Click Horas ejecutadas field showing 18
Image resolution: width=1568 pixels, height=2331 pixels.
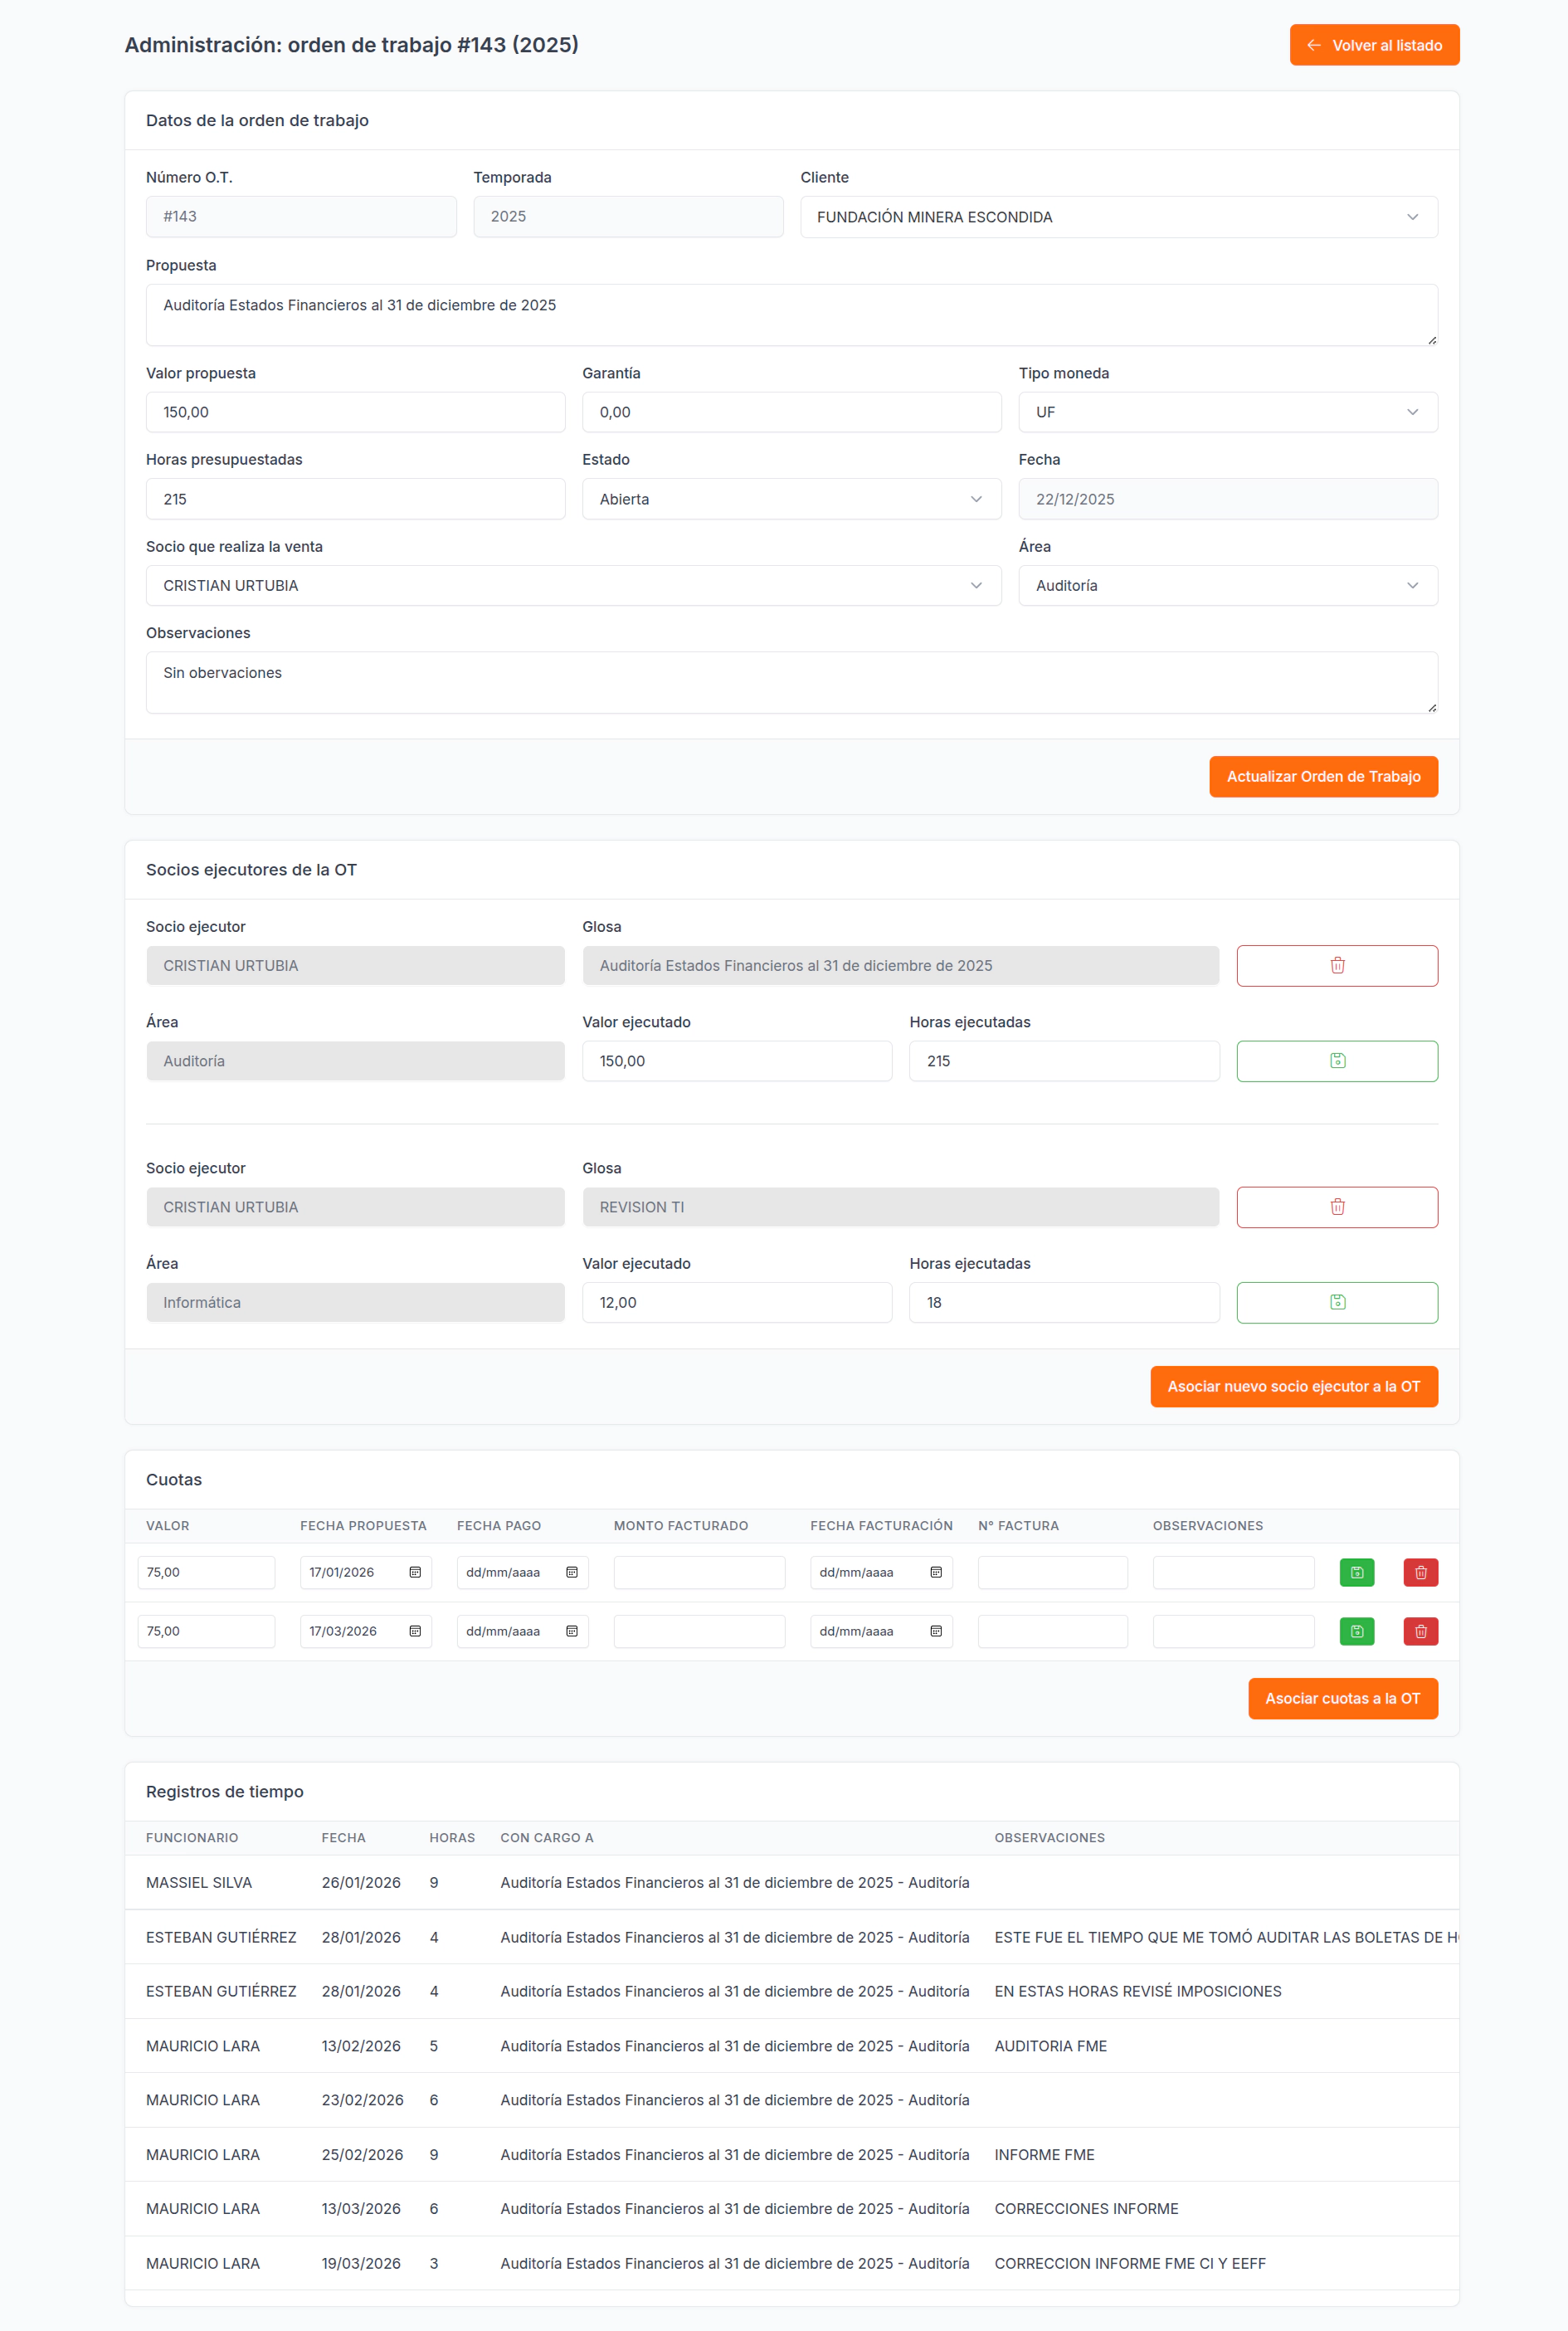(x=1063, y=1301)
